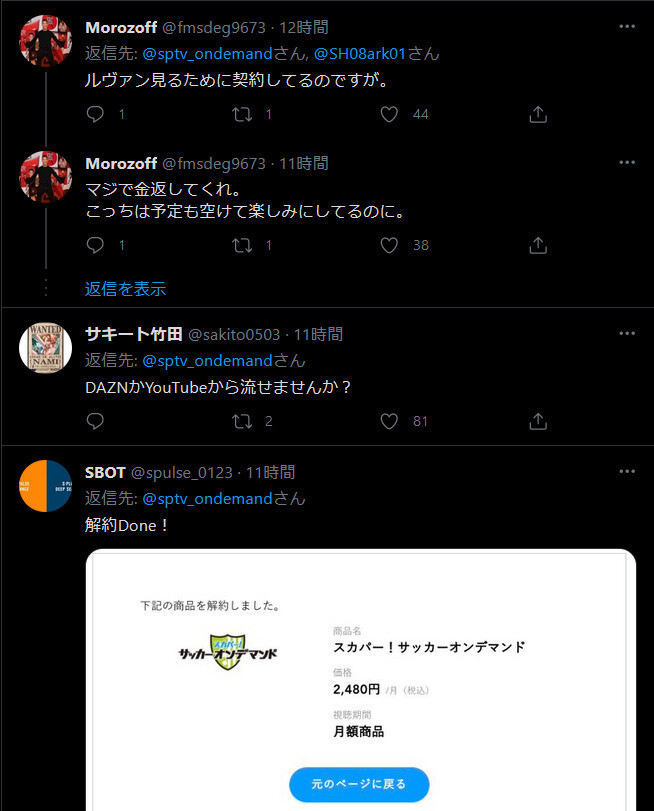Open more options menu on SBOT's tweet

click(x=627, y=471)
